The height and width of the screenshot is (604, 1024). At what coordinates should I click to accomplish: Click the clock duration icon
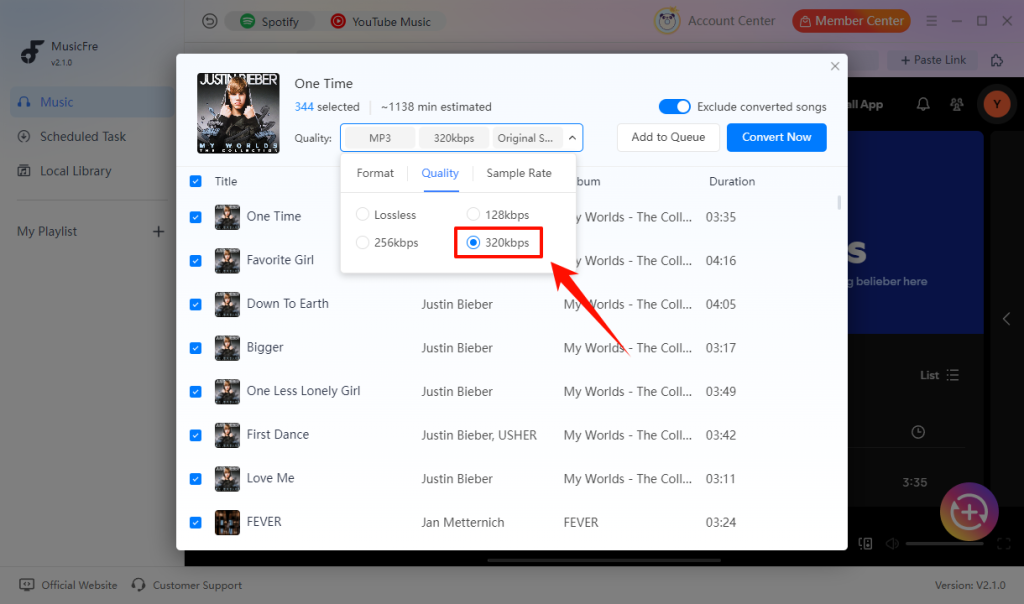click(918, 432)
